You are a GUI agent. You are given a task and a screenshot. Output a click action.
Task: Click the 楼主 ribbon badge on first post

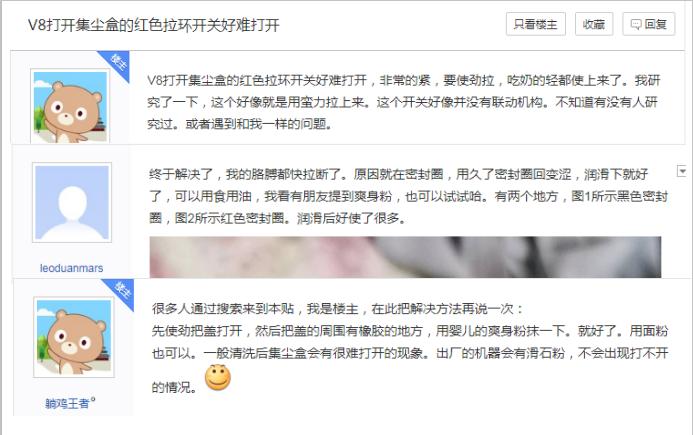coord(116,65)
